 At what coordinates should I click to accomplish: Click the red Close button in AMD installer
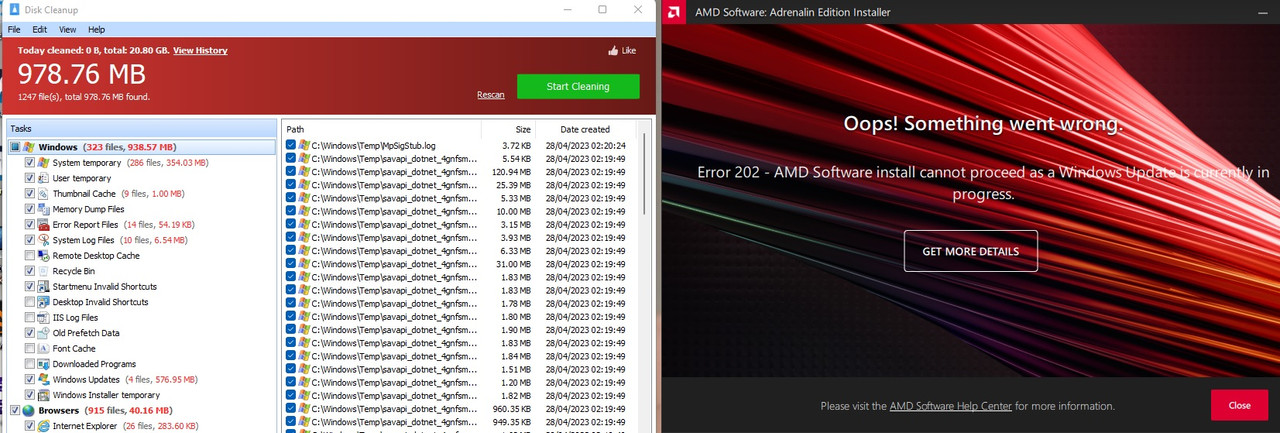pos(1239,405)
